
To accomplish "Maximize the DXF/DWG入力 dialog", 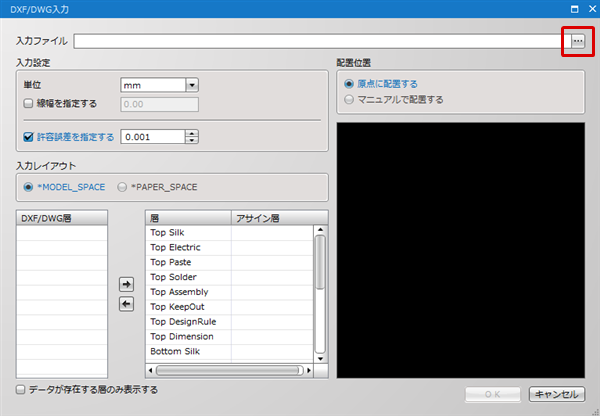I will pos(574,9).
